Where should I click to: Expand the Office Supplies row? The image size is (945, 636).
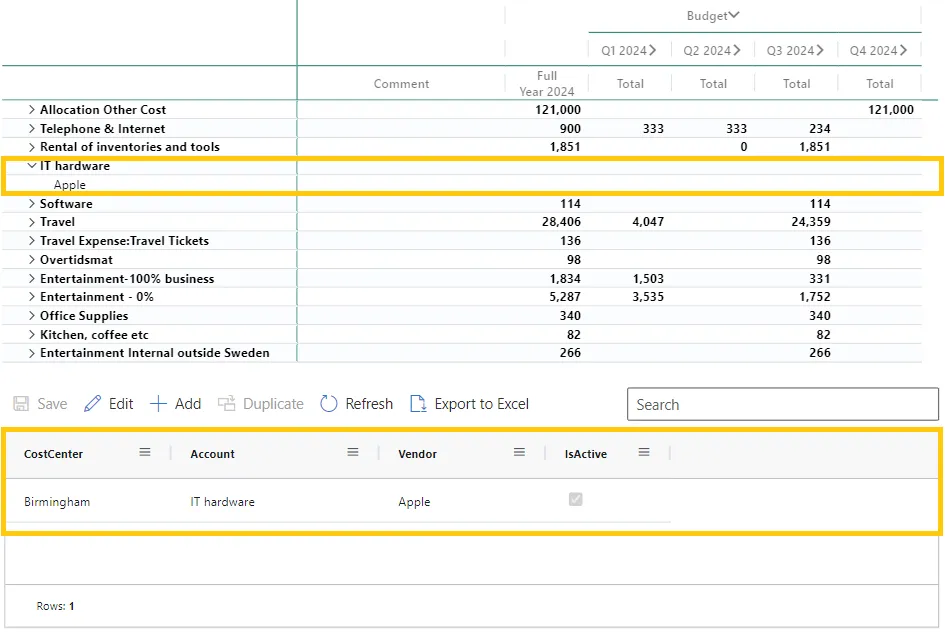click(32, 316)
